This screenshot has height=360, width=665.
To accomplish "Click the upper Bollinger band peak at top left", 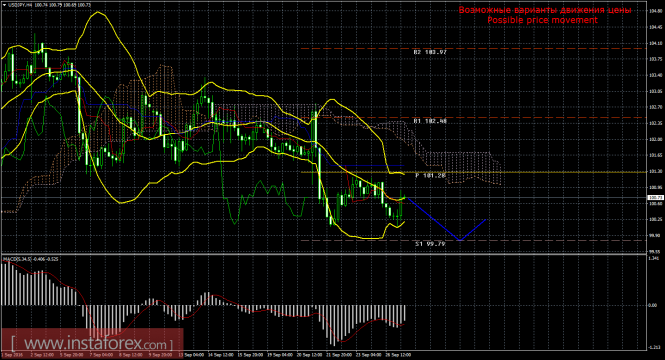I will coord(98,12).
